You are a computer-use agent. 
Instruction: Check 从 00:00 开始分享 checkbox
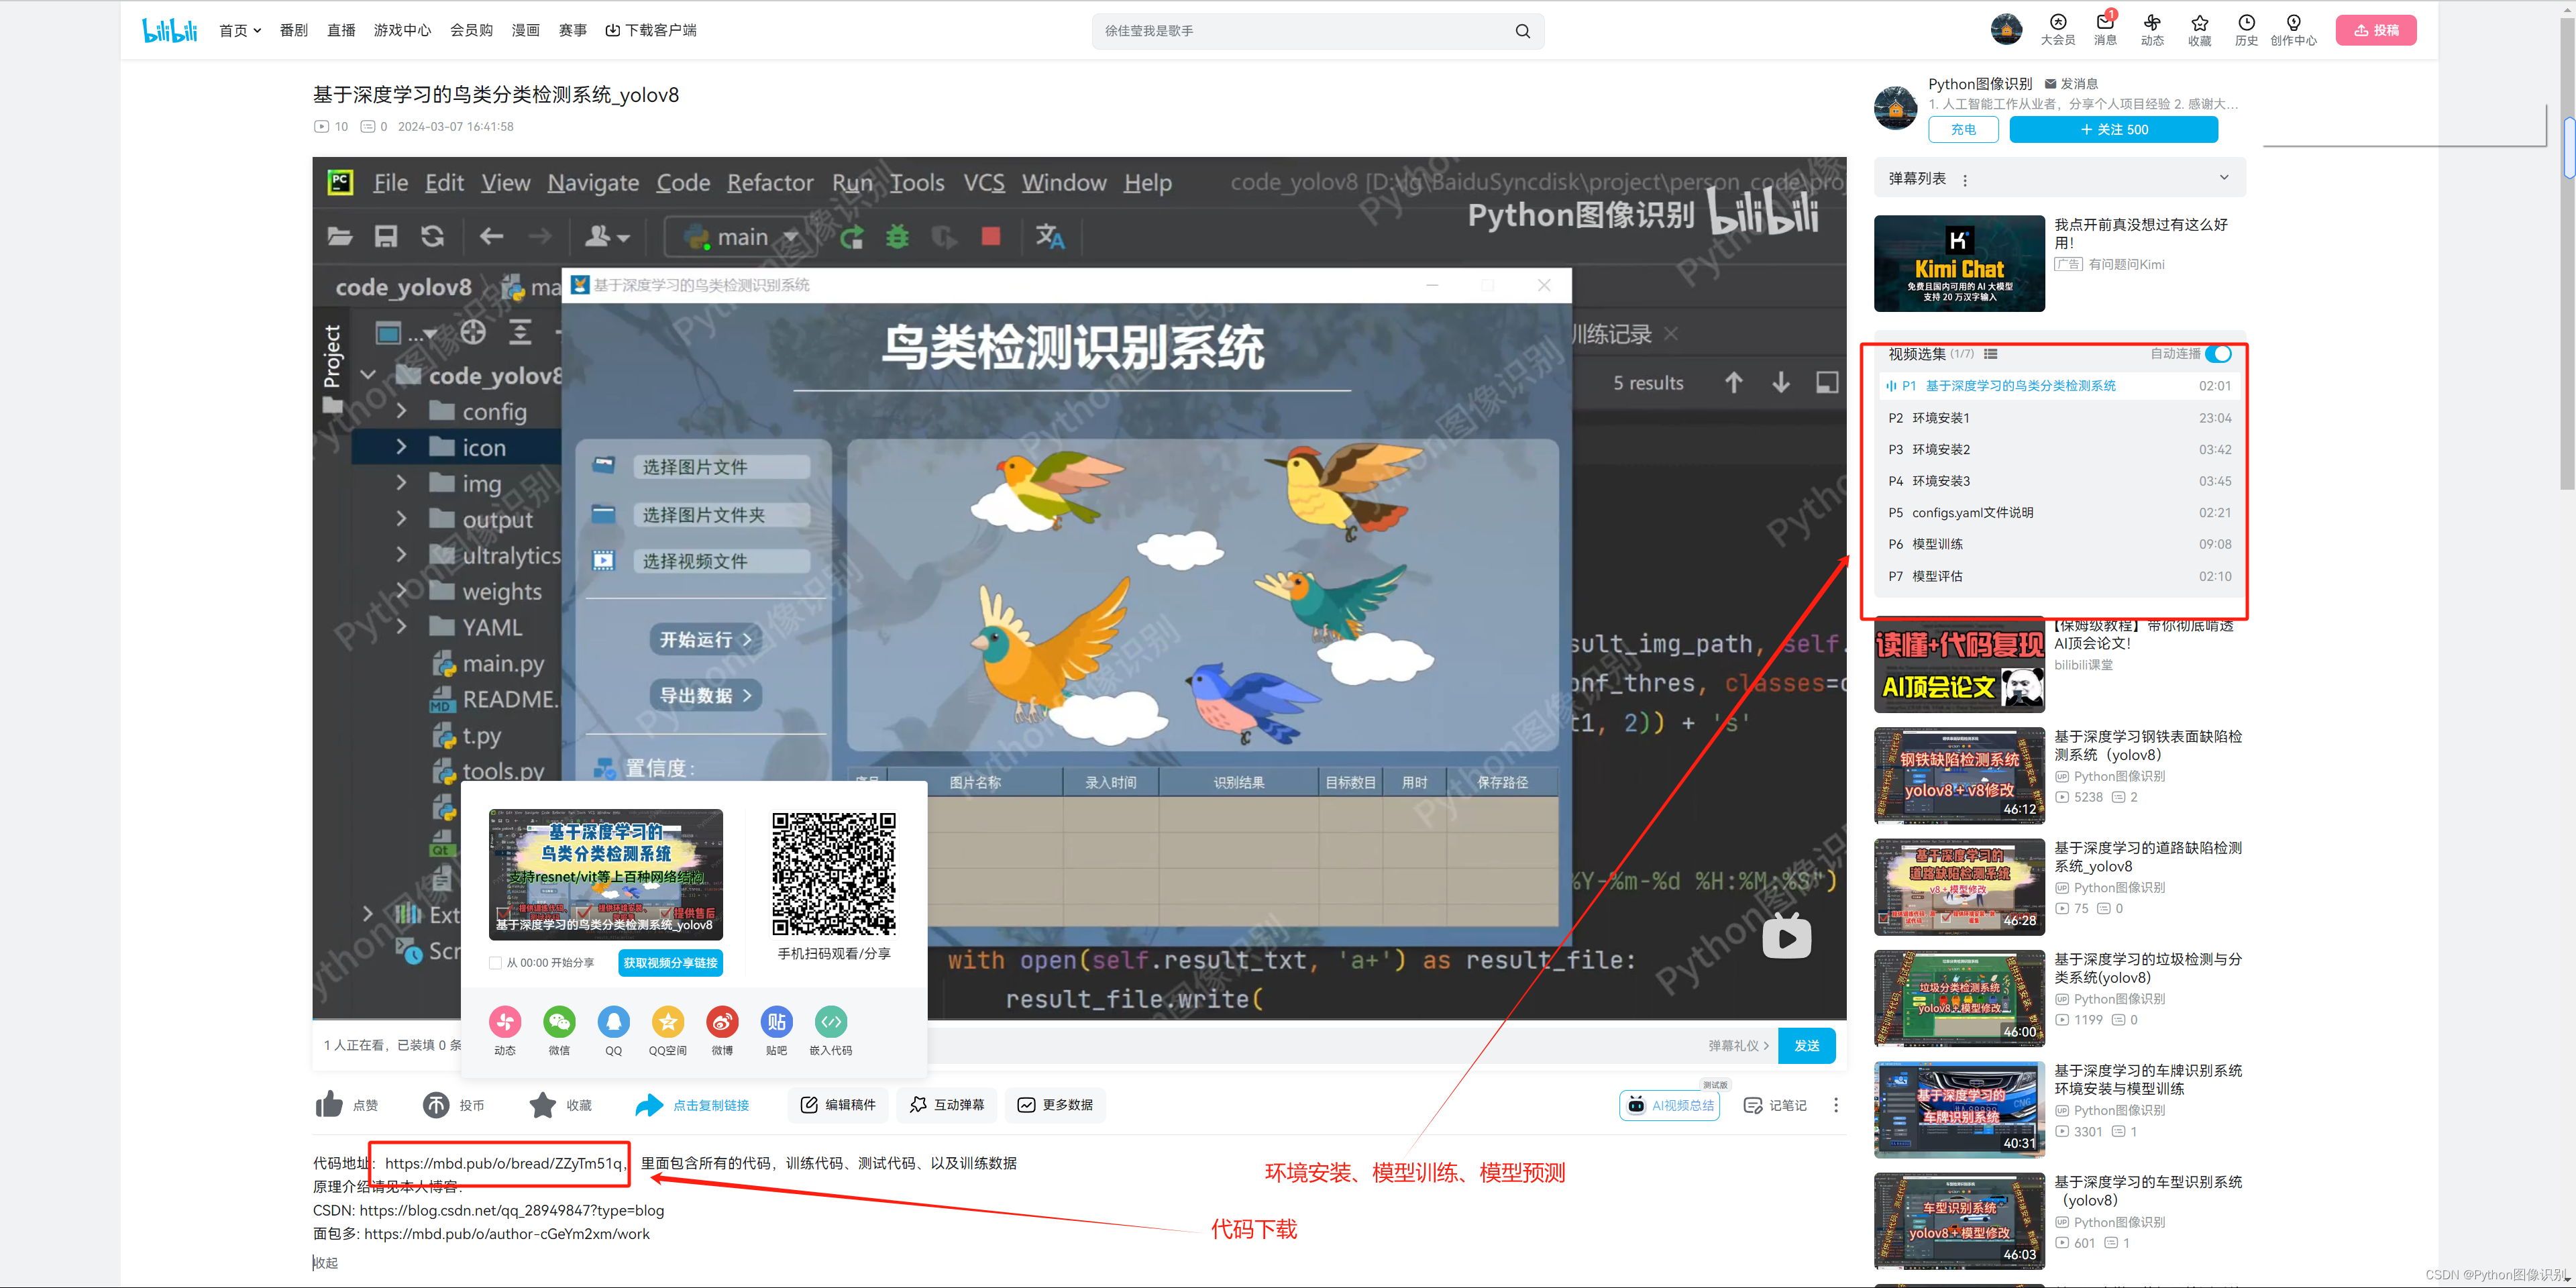point(495,963)
